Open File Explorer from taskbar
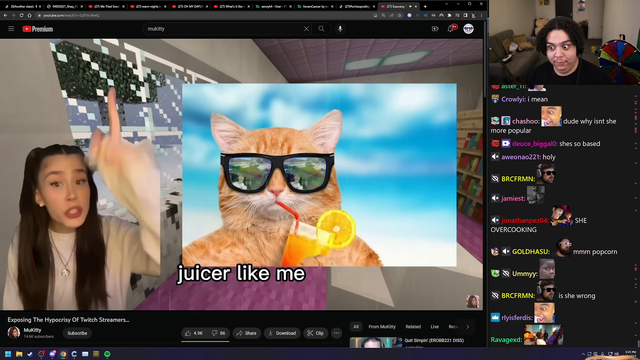The height and width of the screenshot is (360, 640). [x=19, y=354]
